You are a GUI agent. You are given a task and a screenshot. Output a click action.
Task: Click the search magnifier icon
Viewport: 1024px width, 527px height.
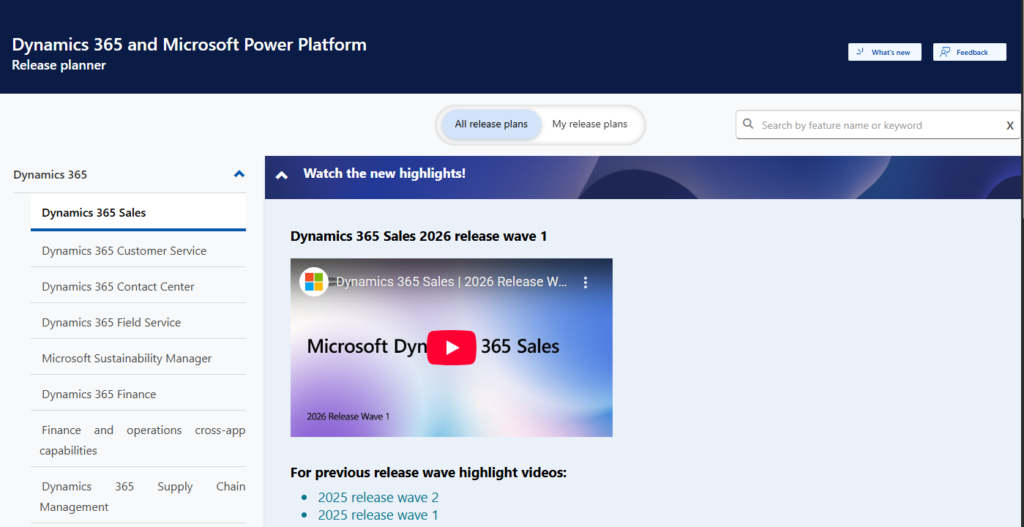coord(748,125)
